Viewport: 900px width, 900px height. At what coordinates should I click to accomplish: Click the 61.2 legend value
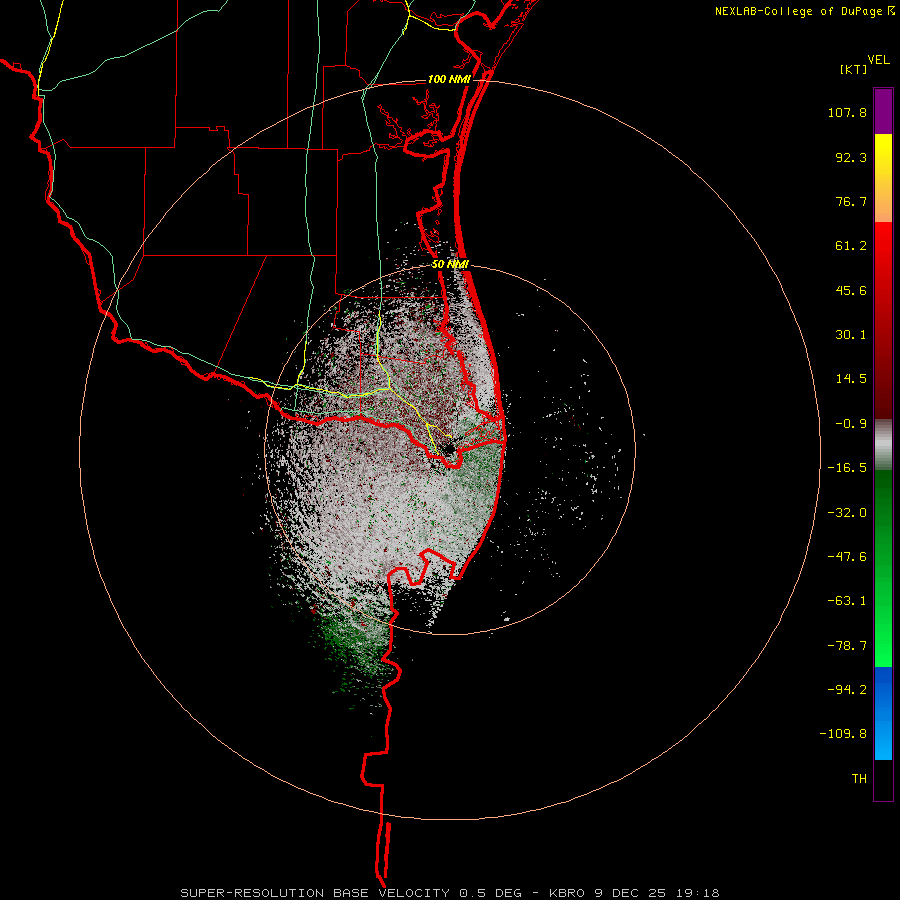click(851, 246)
